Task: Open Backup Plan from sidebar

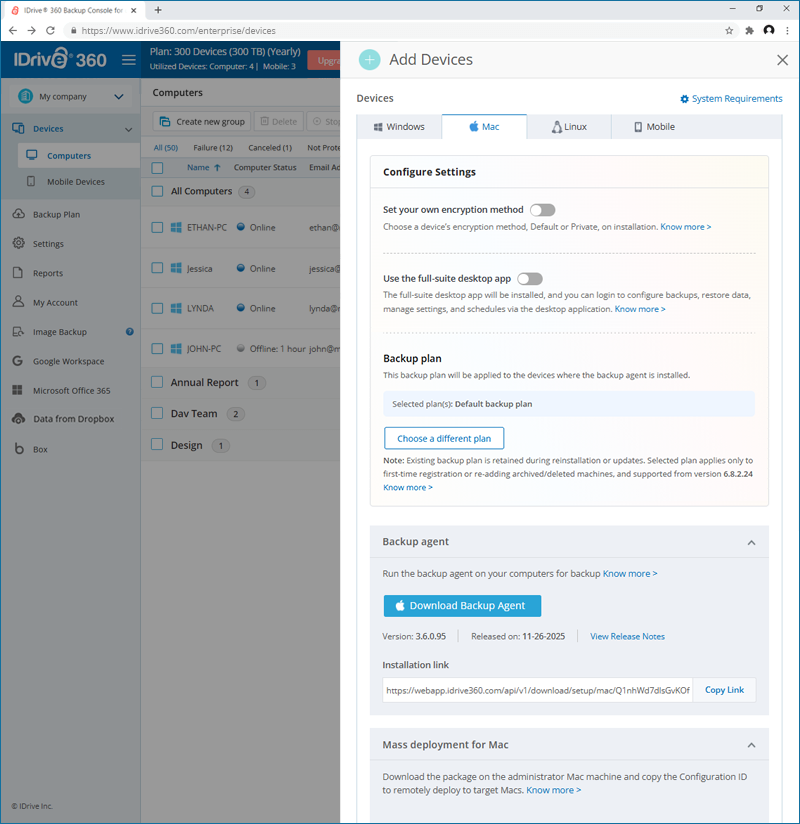Action: tap(56, 214)
